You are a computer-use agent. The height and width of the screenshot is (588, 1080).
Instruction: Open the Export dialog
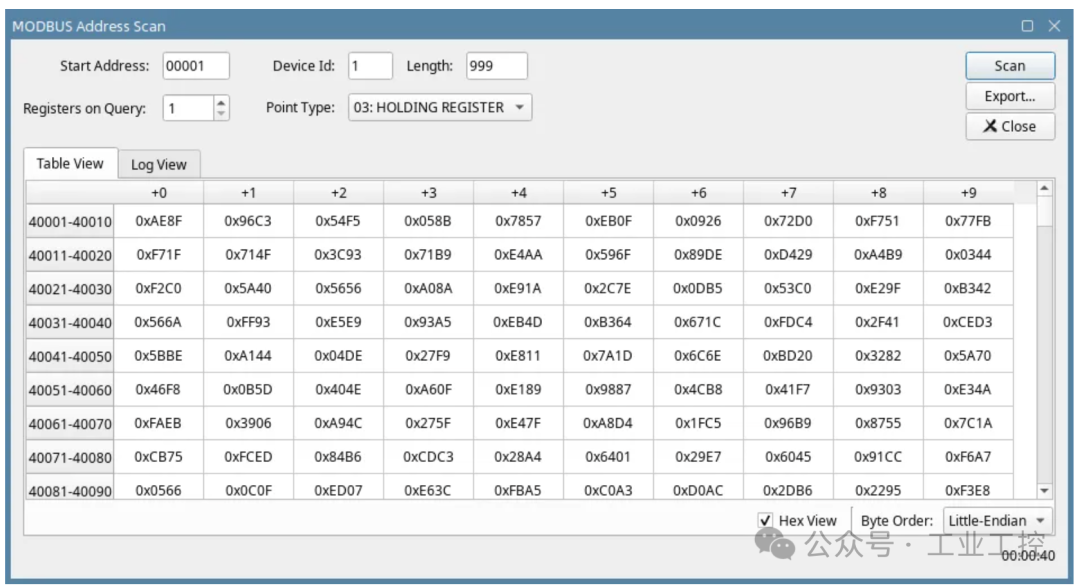[1010, 96]
